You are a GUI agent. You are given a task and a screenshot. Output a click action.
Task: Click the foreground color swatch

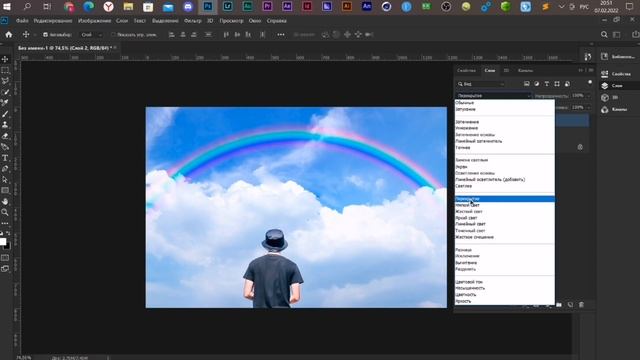(3, 242)
